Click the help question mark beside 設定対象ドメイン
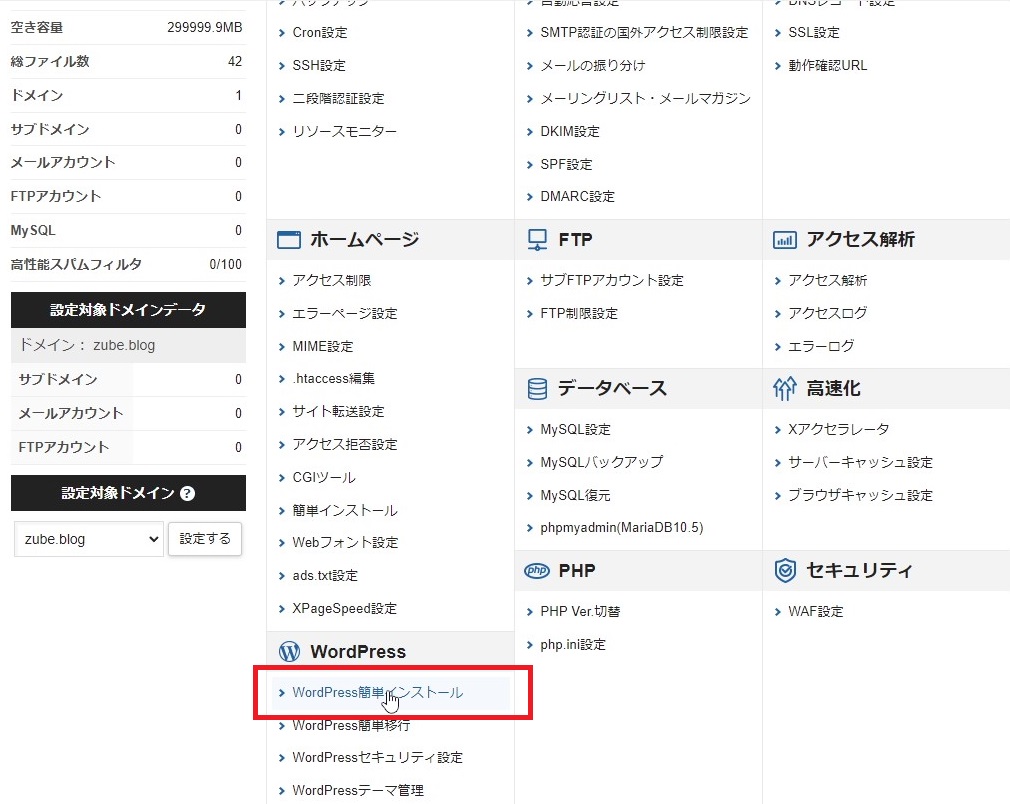The width and height of the screenshot is (1010, 804). pos(187,493)
